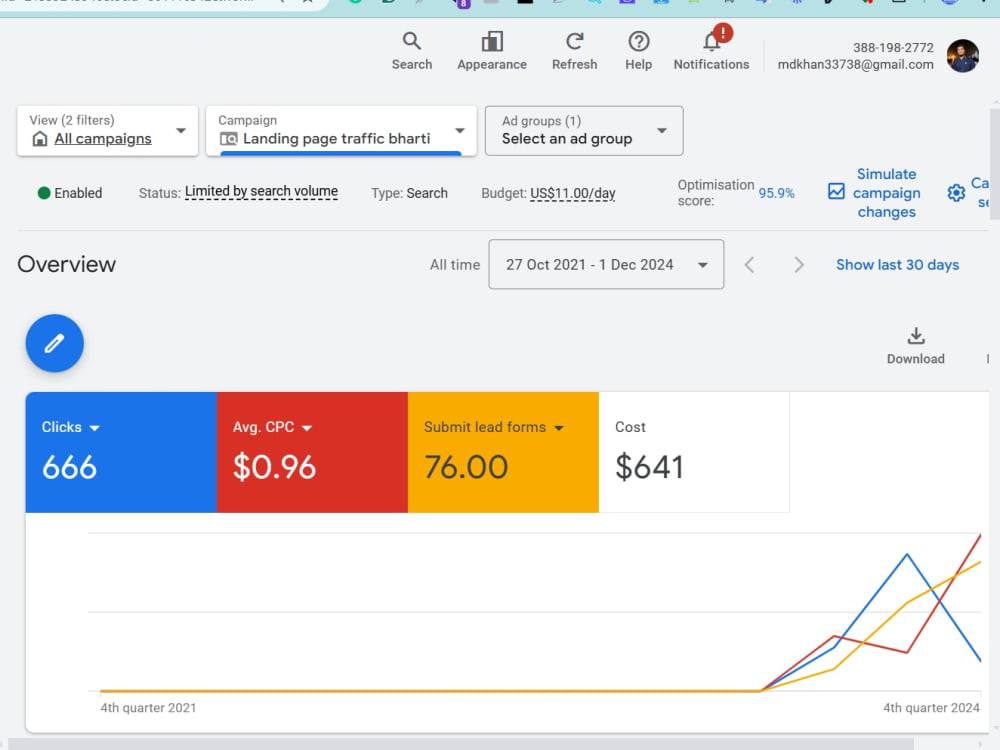Select the Cost metric card

[x=694, y=452]
